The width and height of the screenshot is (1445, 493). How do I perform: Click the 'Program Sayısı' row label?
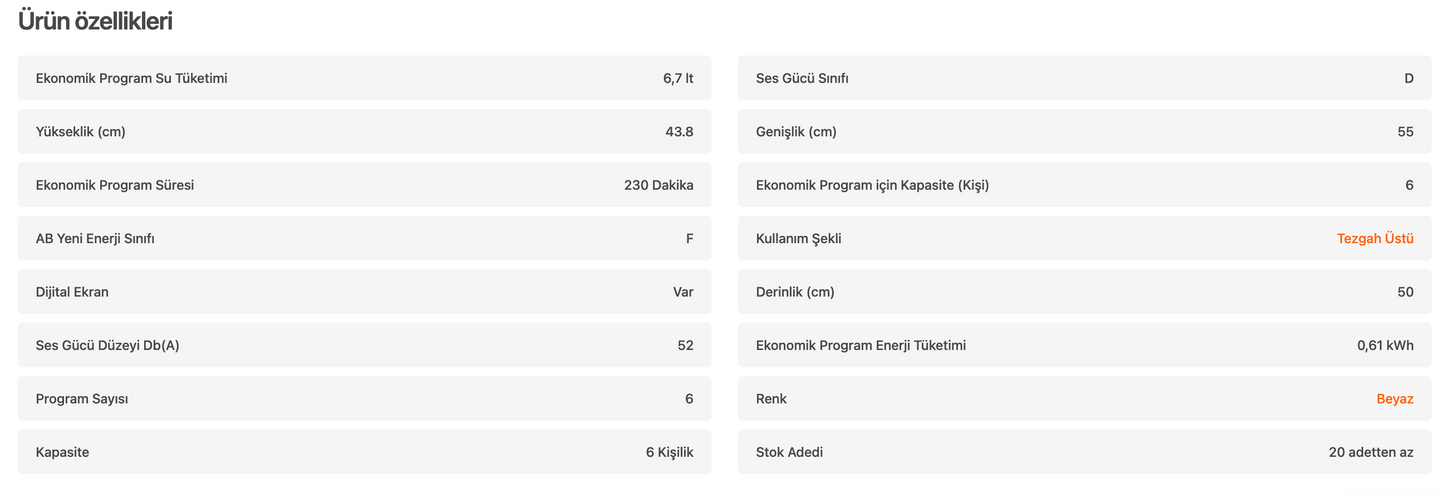[x=82, y=399]
